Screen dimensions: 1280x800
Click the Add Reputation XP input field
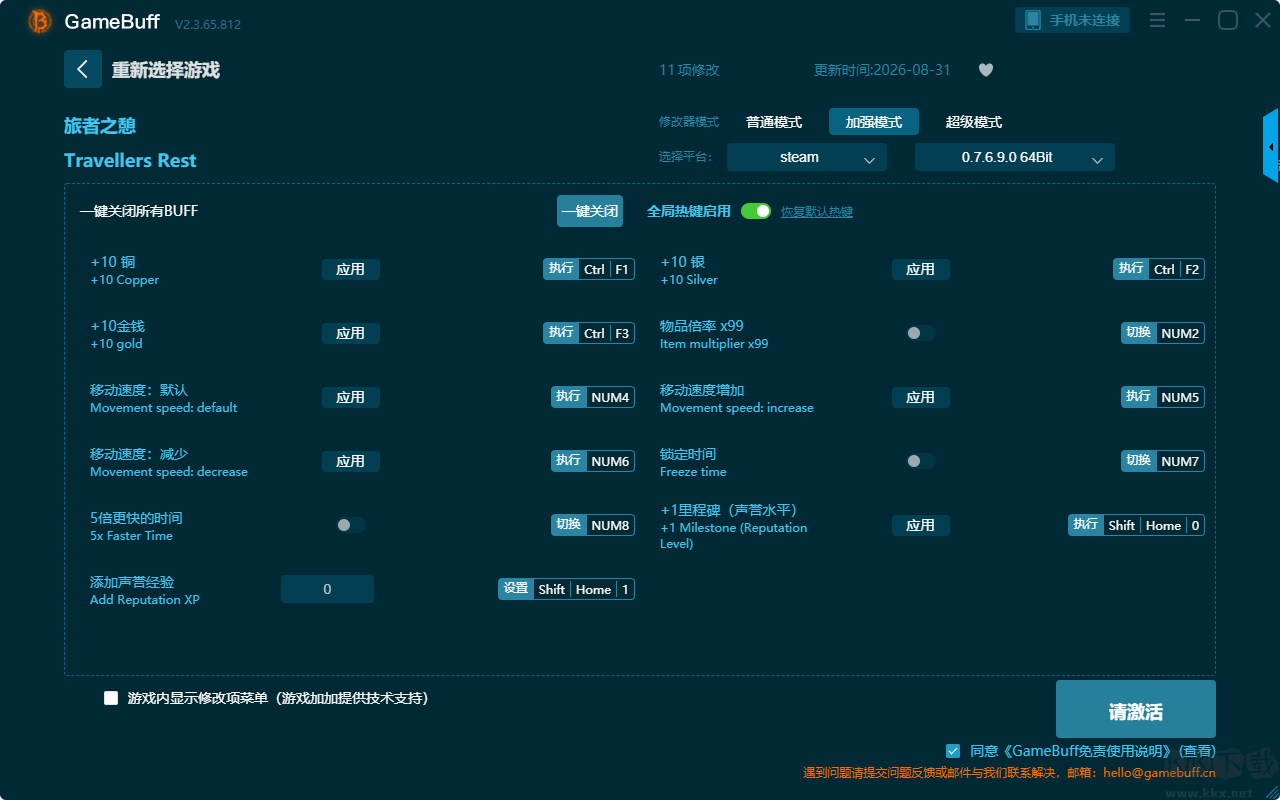(x=327, y=589)
